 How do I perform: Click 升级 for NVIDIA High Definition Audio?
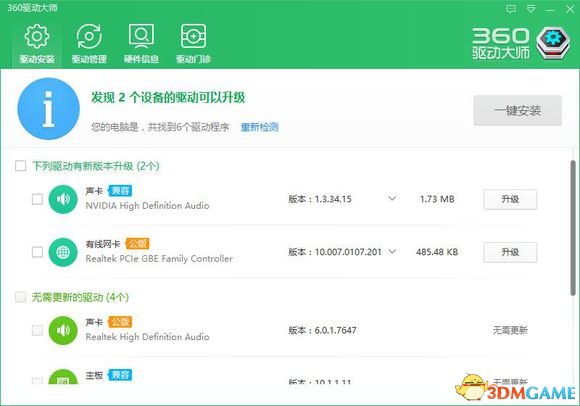point(510,199)
